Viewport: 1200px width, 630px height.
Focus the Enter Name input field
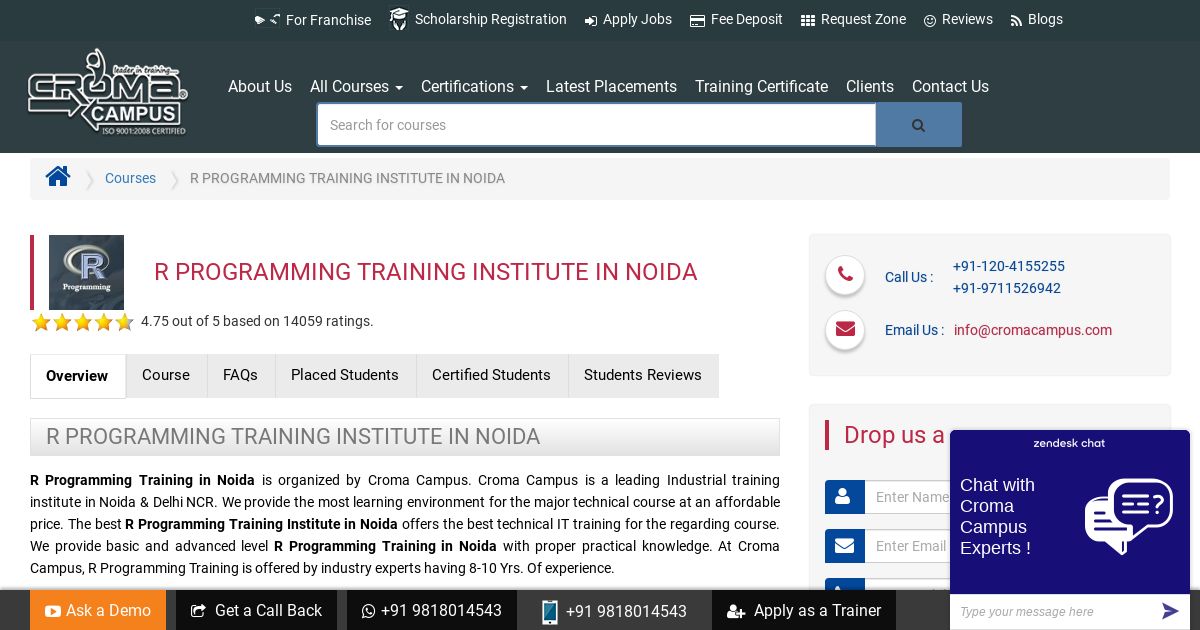pyautogui.click(x=907, y=497)
